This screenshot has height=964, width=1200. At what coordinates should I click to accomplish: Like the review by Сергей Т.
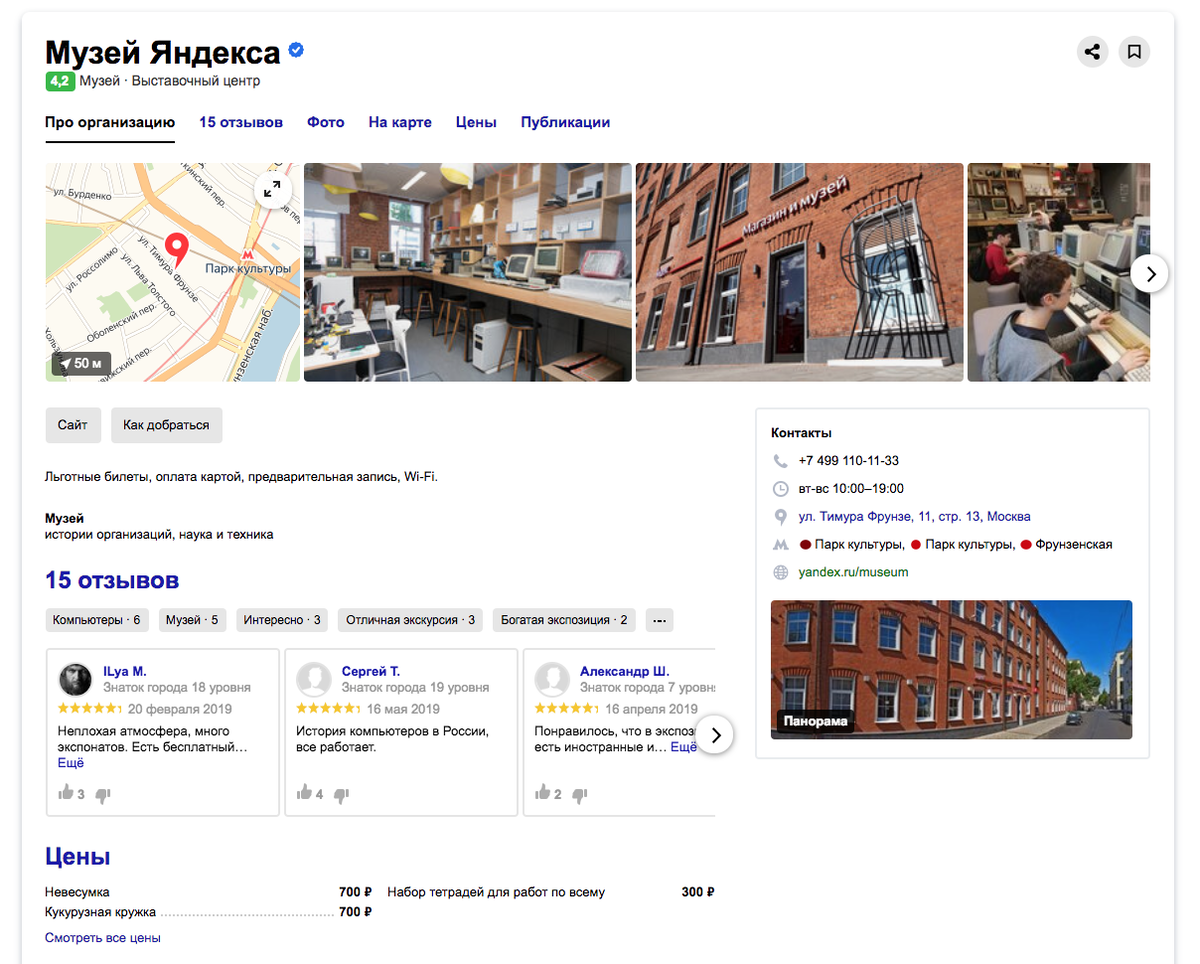tap(305, 794)
